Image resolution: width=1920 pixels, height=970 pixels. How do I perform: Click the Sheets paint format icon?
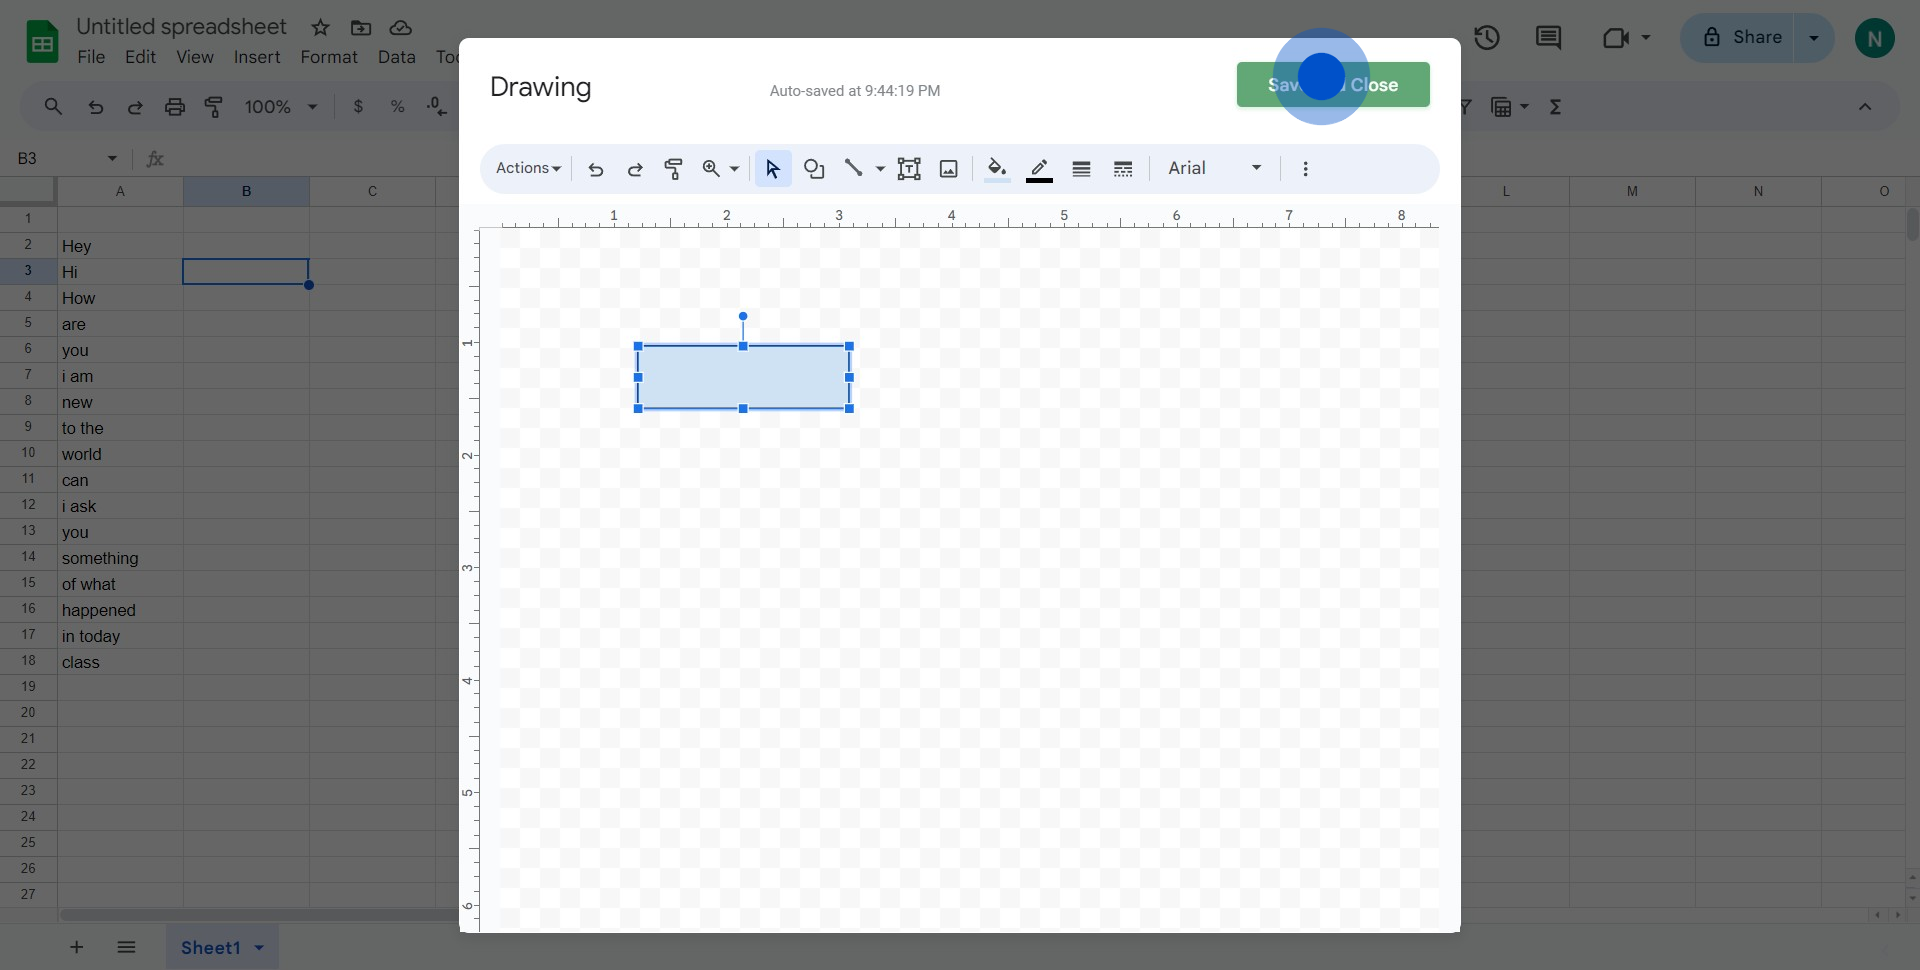pyautogui.click(x=214, y=107)
